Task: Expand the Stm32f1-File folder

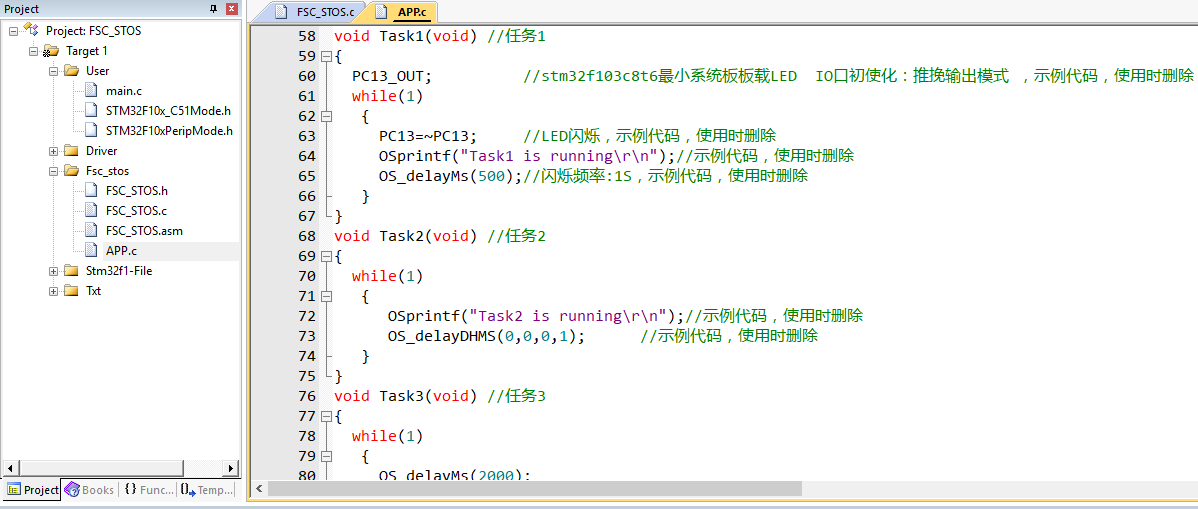Action: click(53, 271)
